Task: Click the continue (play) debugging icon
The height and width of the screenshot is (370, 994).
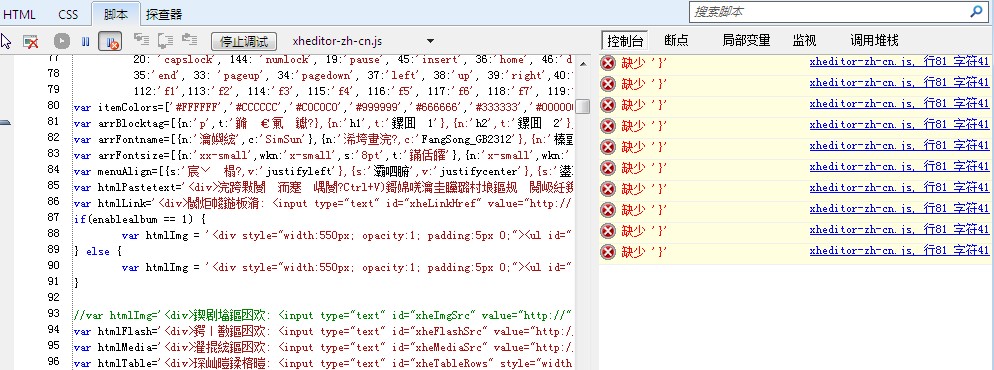Action: tap(61, 42)
